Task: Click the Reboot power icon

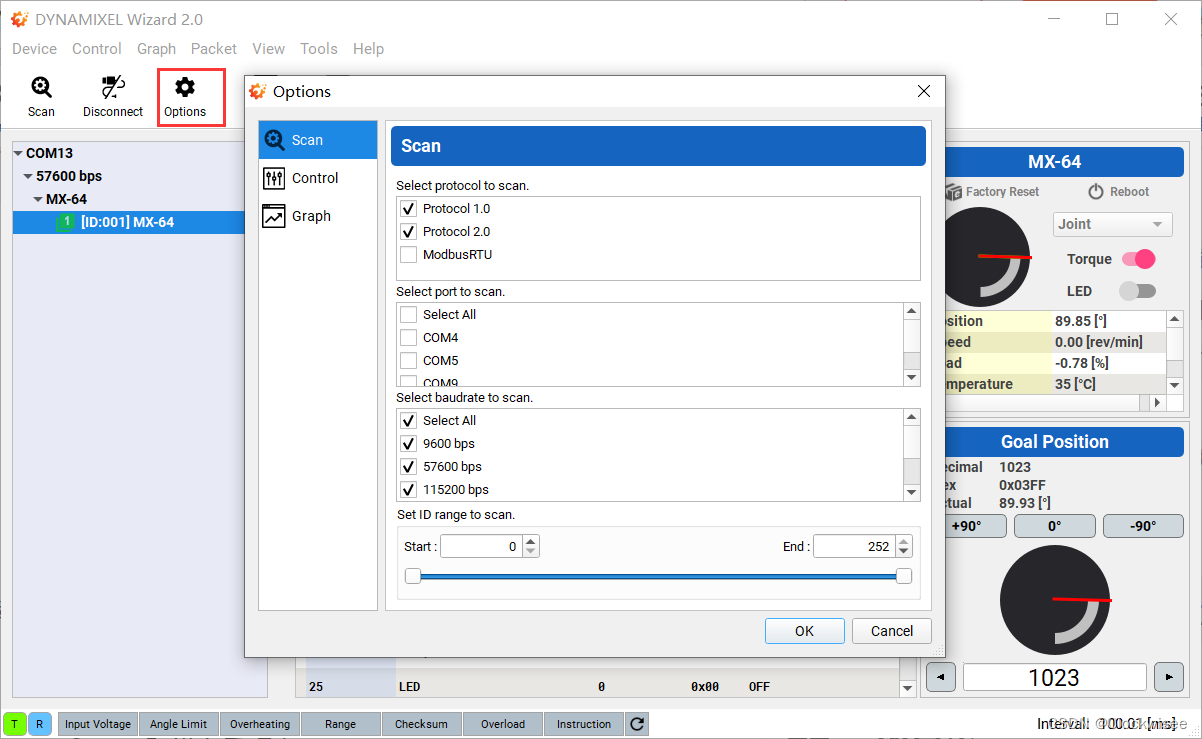Action: coord(1095,192)
